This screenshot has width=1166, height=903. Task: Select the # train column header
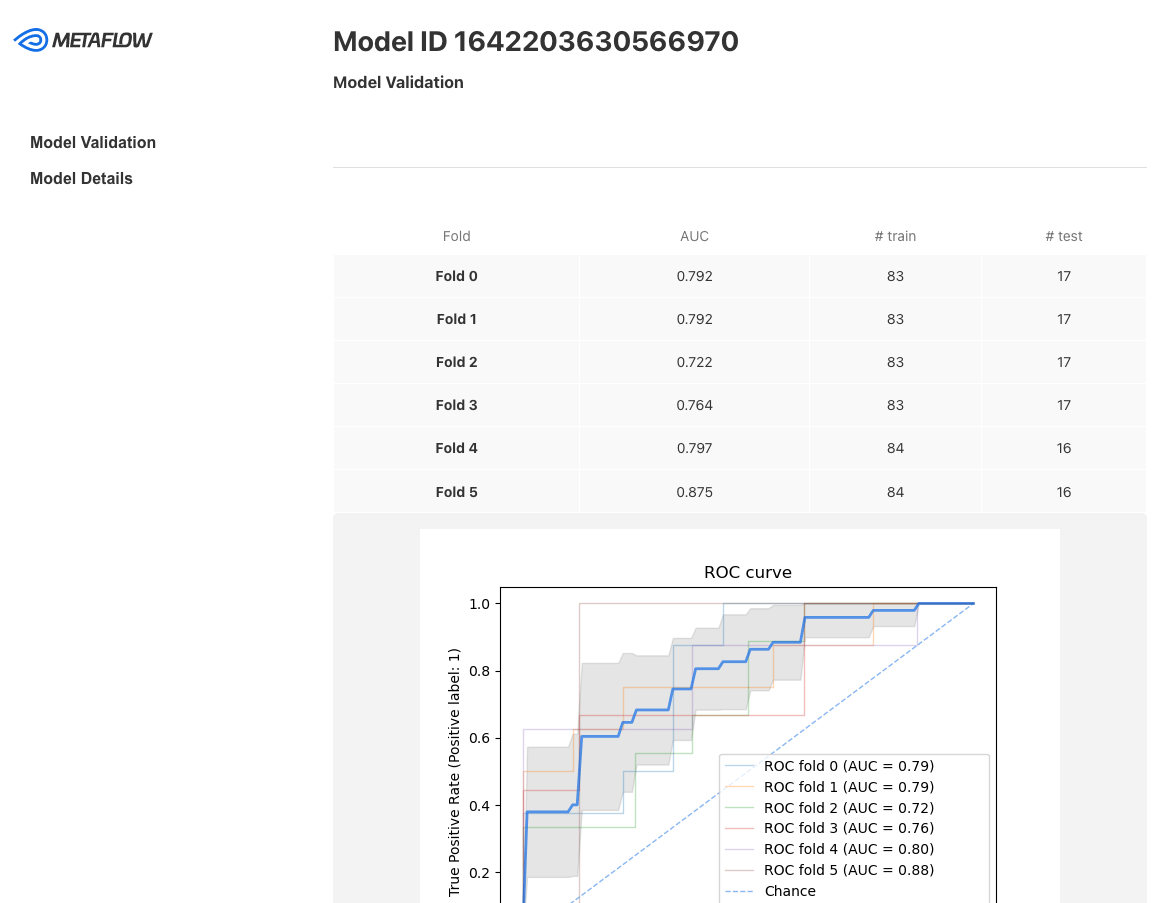coord(894,236)
